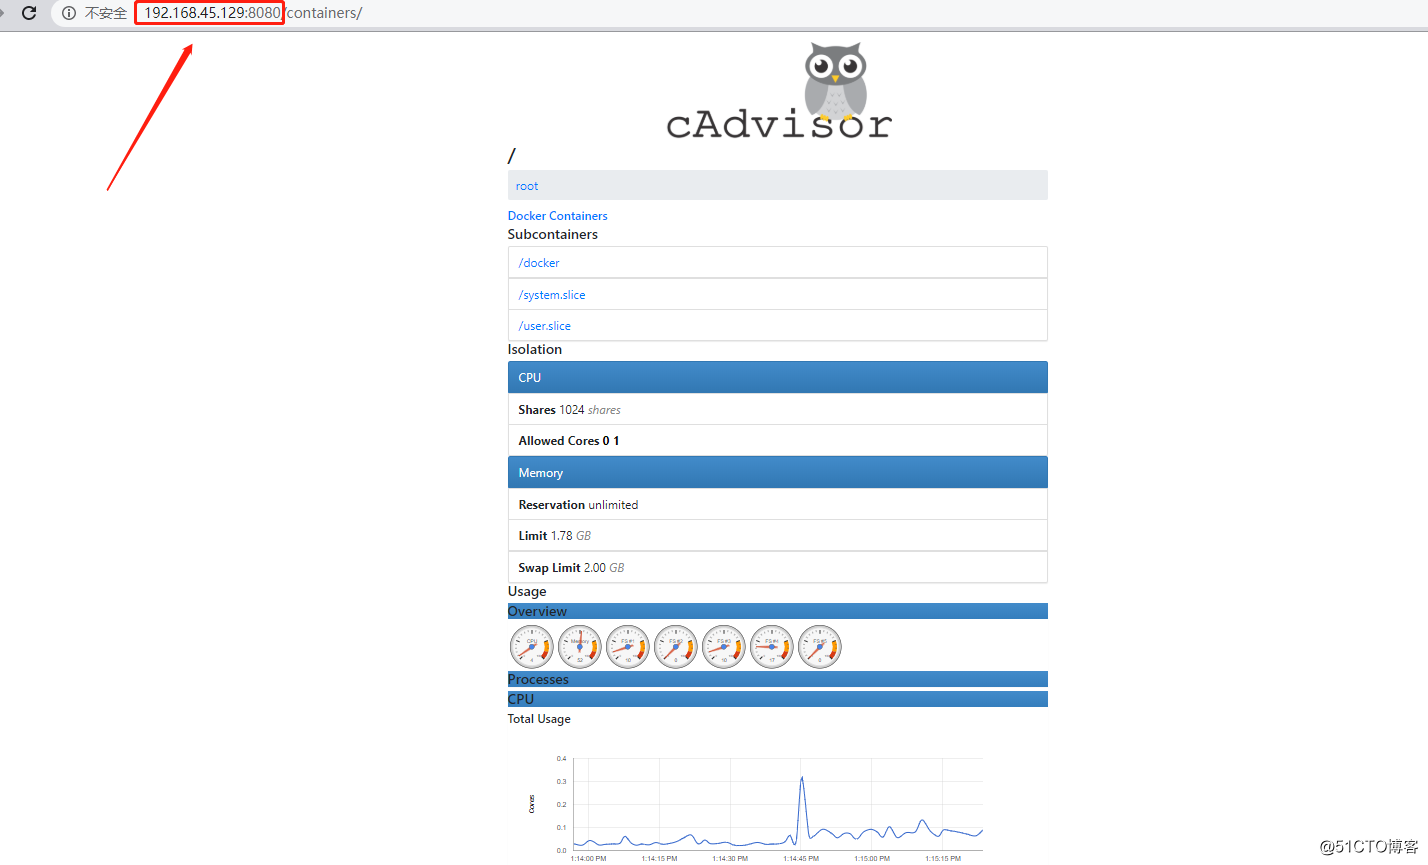Click the Processes section header

tap(777, 679)
